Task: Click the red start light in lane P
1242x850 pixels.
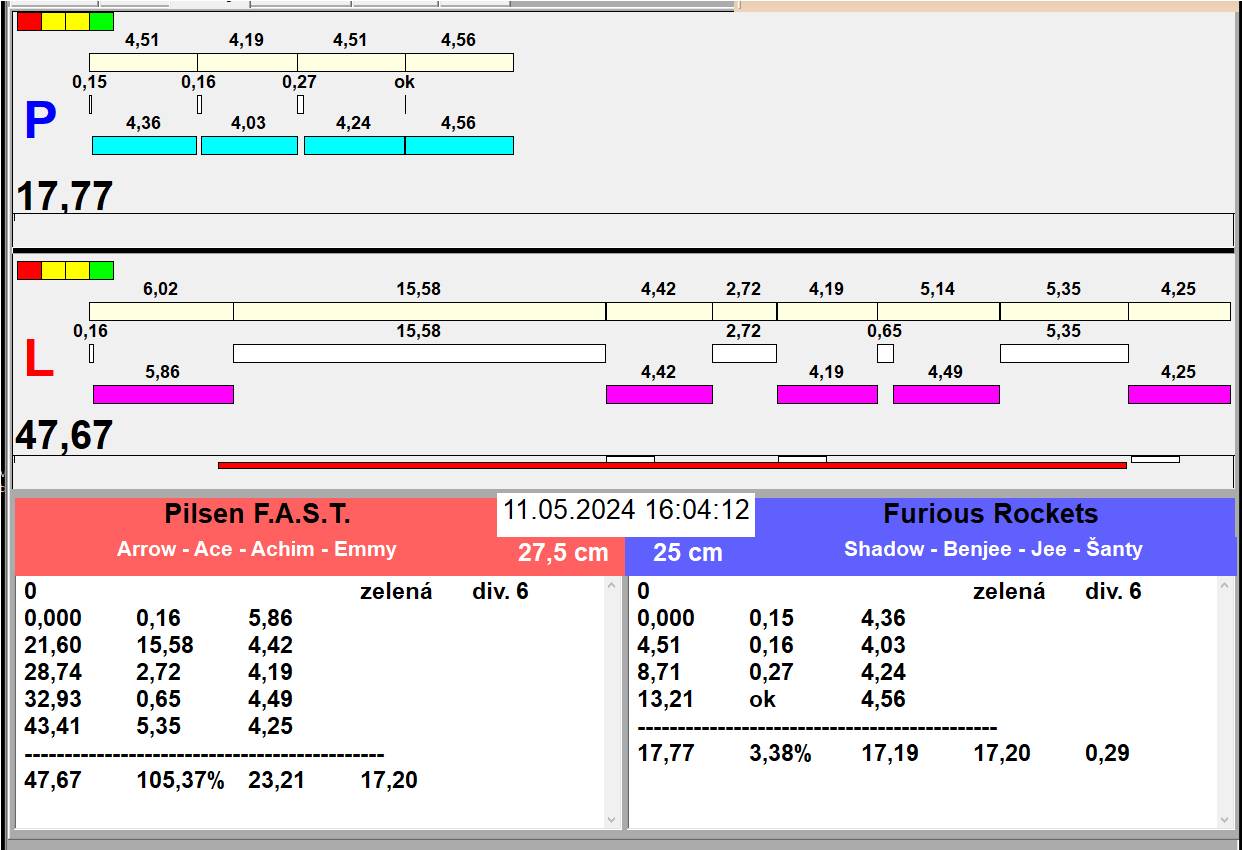Action: (x=29, y=21)
